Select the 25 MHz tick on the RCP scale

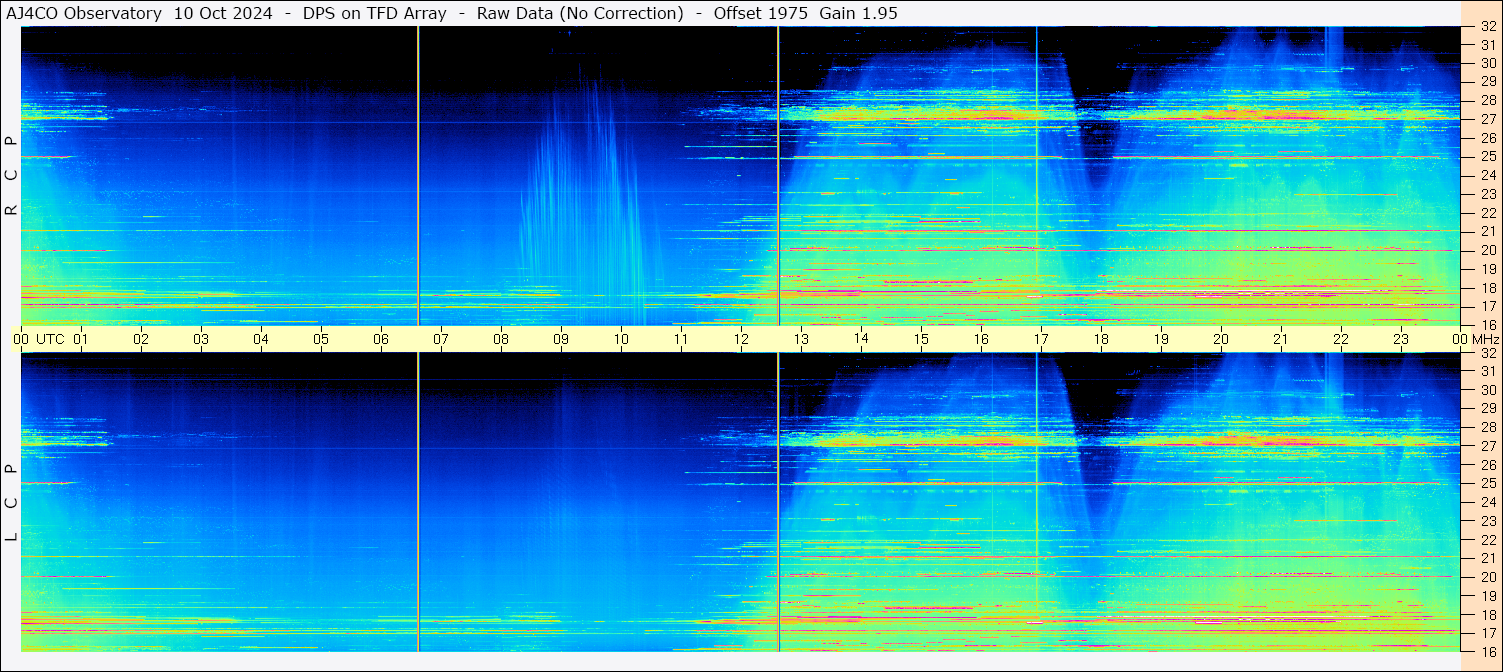click(x=1487, y=157)
